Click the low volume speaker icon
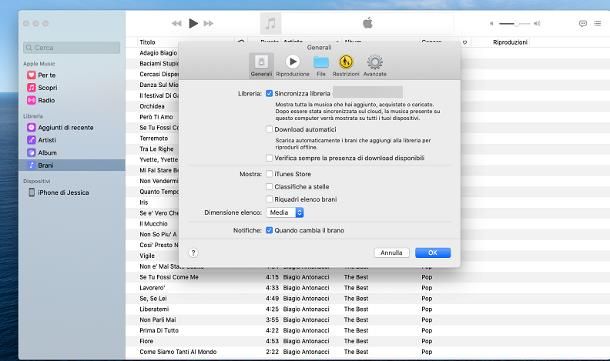The height and width of the screenshot is (361, 610). pos(492,24)
